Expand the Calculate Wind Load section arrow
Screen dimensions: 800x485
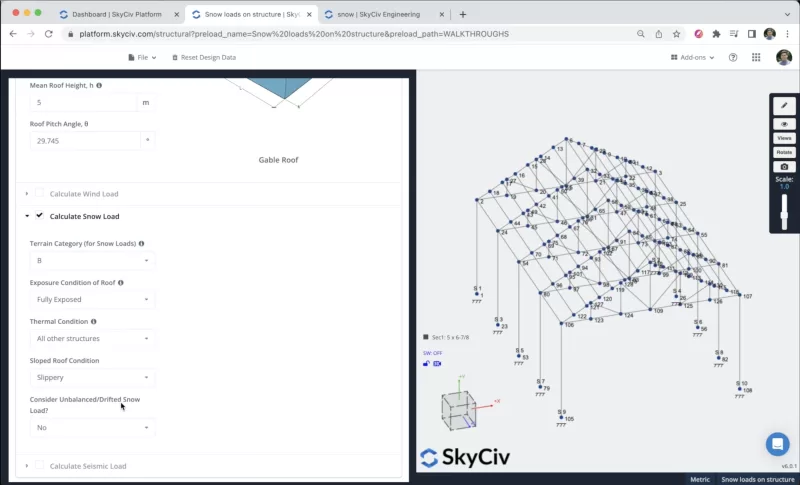(27, 194)
